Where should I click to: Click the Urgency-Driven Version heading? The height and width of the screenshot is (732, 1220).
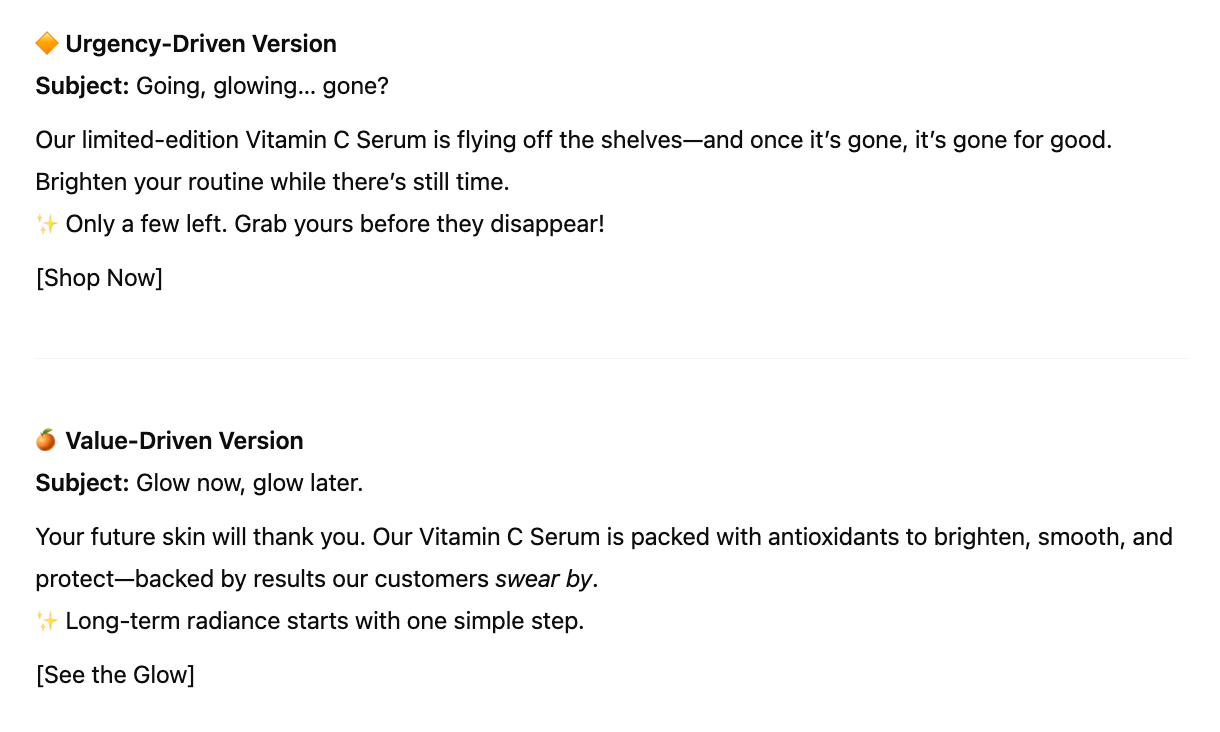tap(201, 44)
